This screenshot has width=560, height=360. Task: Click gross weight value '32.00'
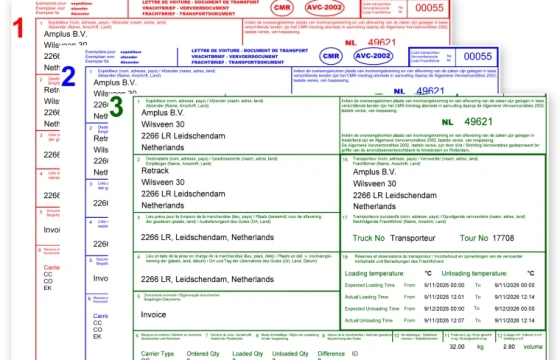coord(457,347)
